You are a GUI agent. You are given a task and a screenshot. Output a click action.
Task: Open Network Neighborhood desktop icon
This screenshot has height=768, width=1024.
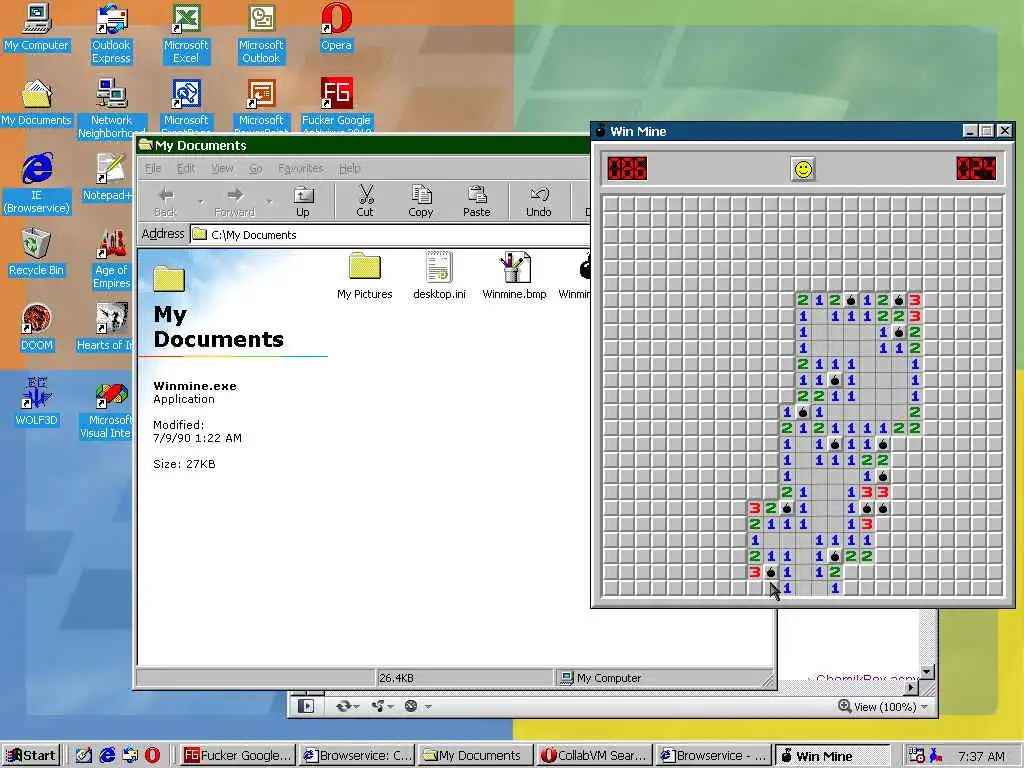pos(111,108)
